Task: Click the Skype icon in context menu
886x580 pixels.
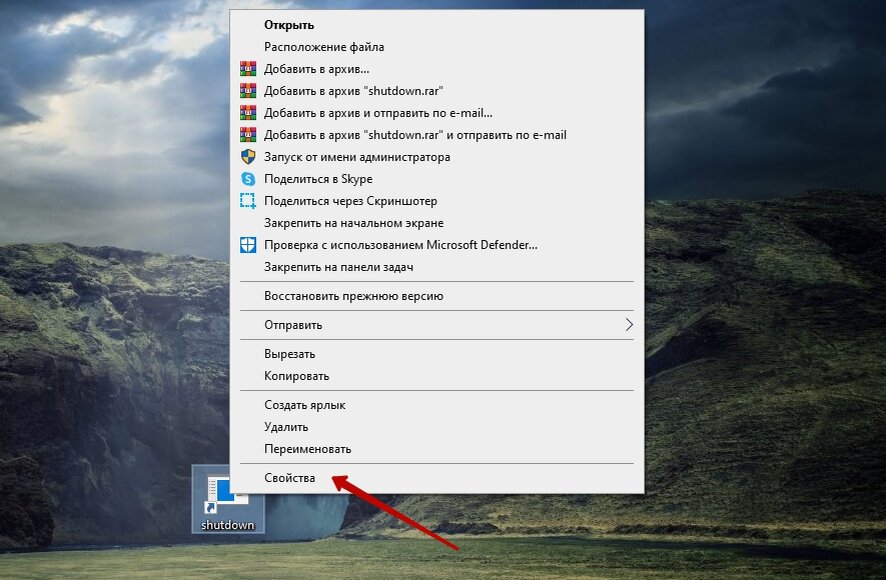Action: [248, 179]
